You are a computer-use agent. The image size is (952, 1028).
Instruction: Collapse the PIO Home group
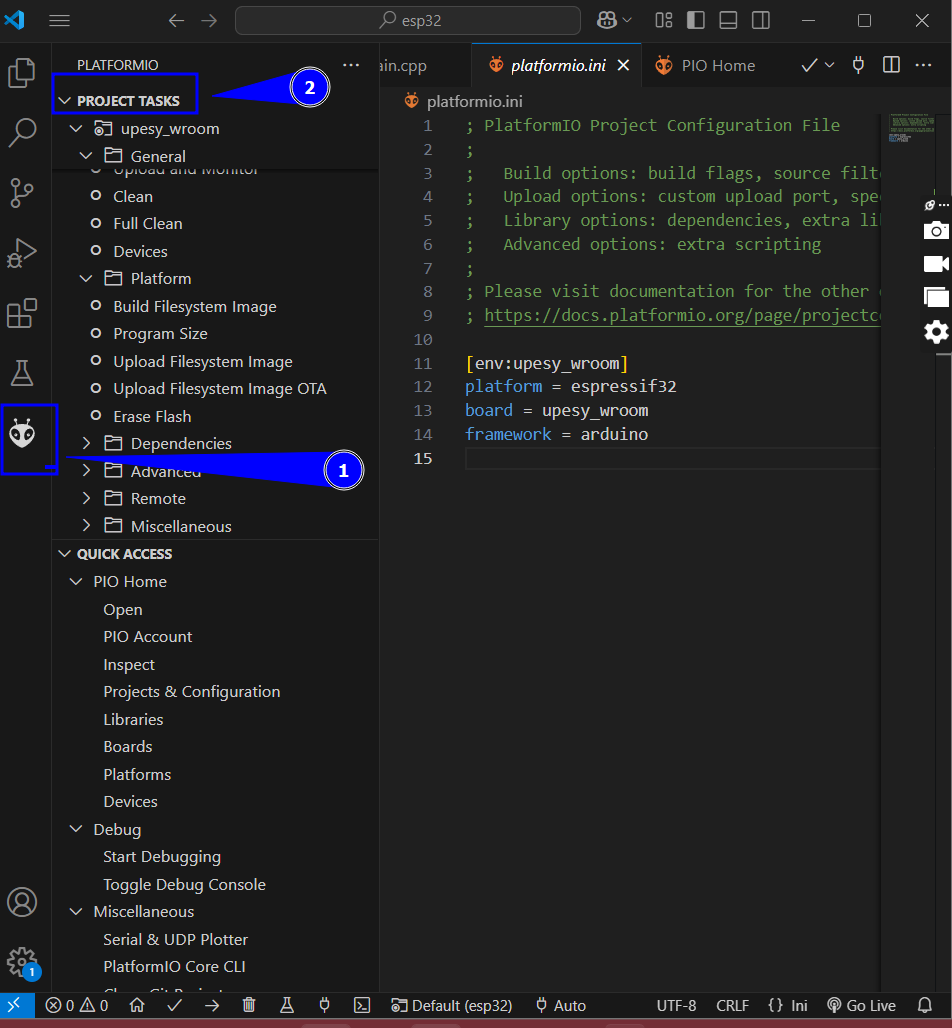76,582
